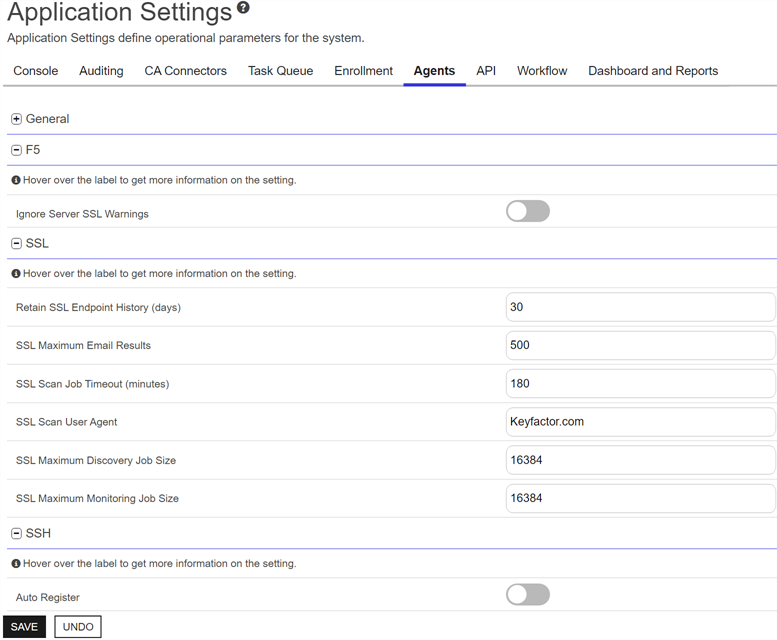The height and width of the screenshot is (640, 777).
Task: Go to Dashboard and Reports tab
Action: pos(652,71)
